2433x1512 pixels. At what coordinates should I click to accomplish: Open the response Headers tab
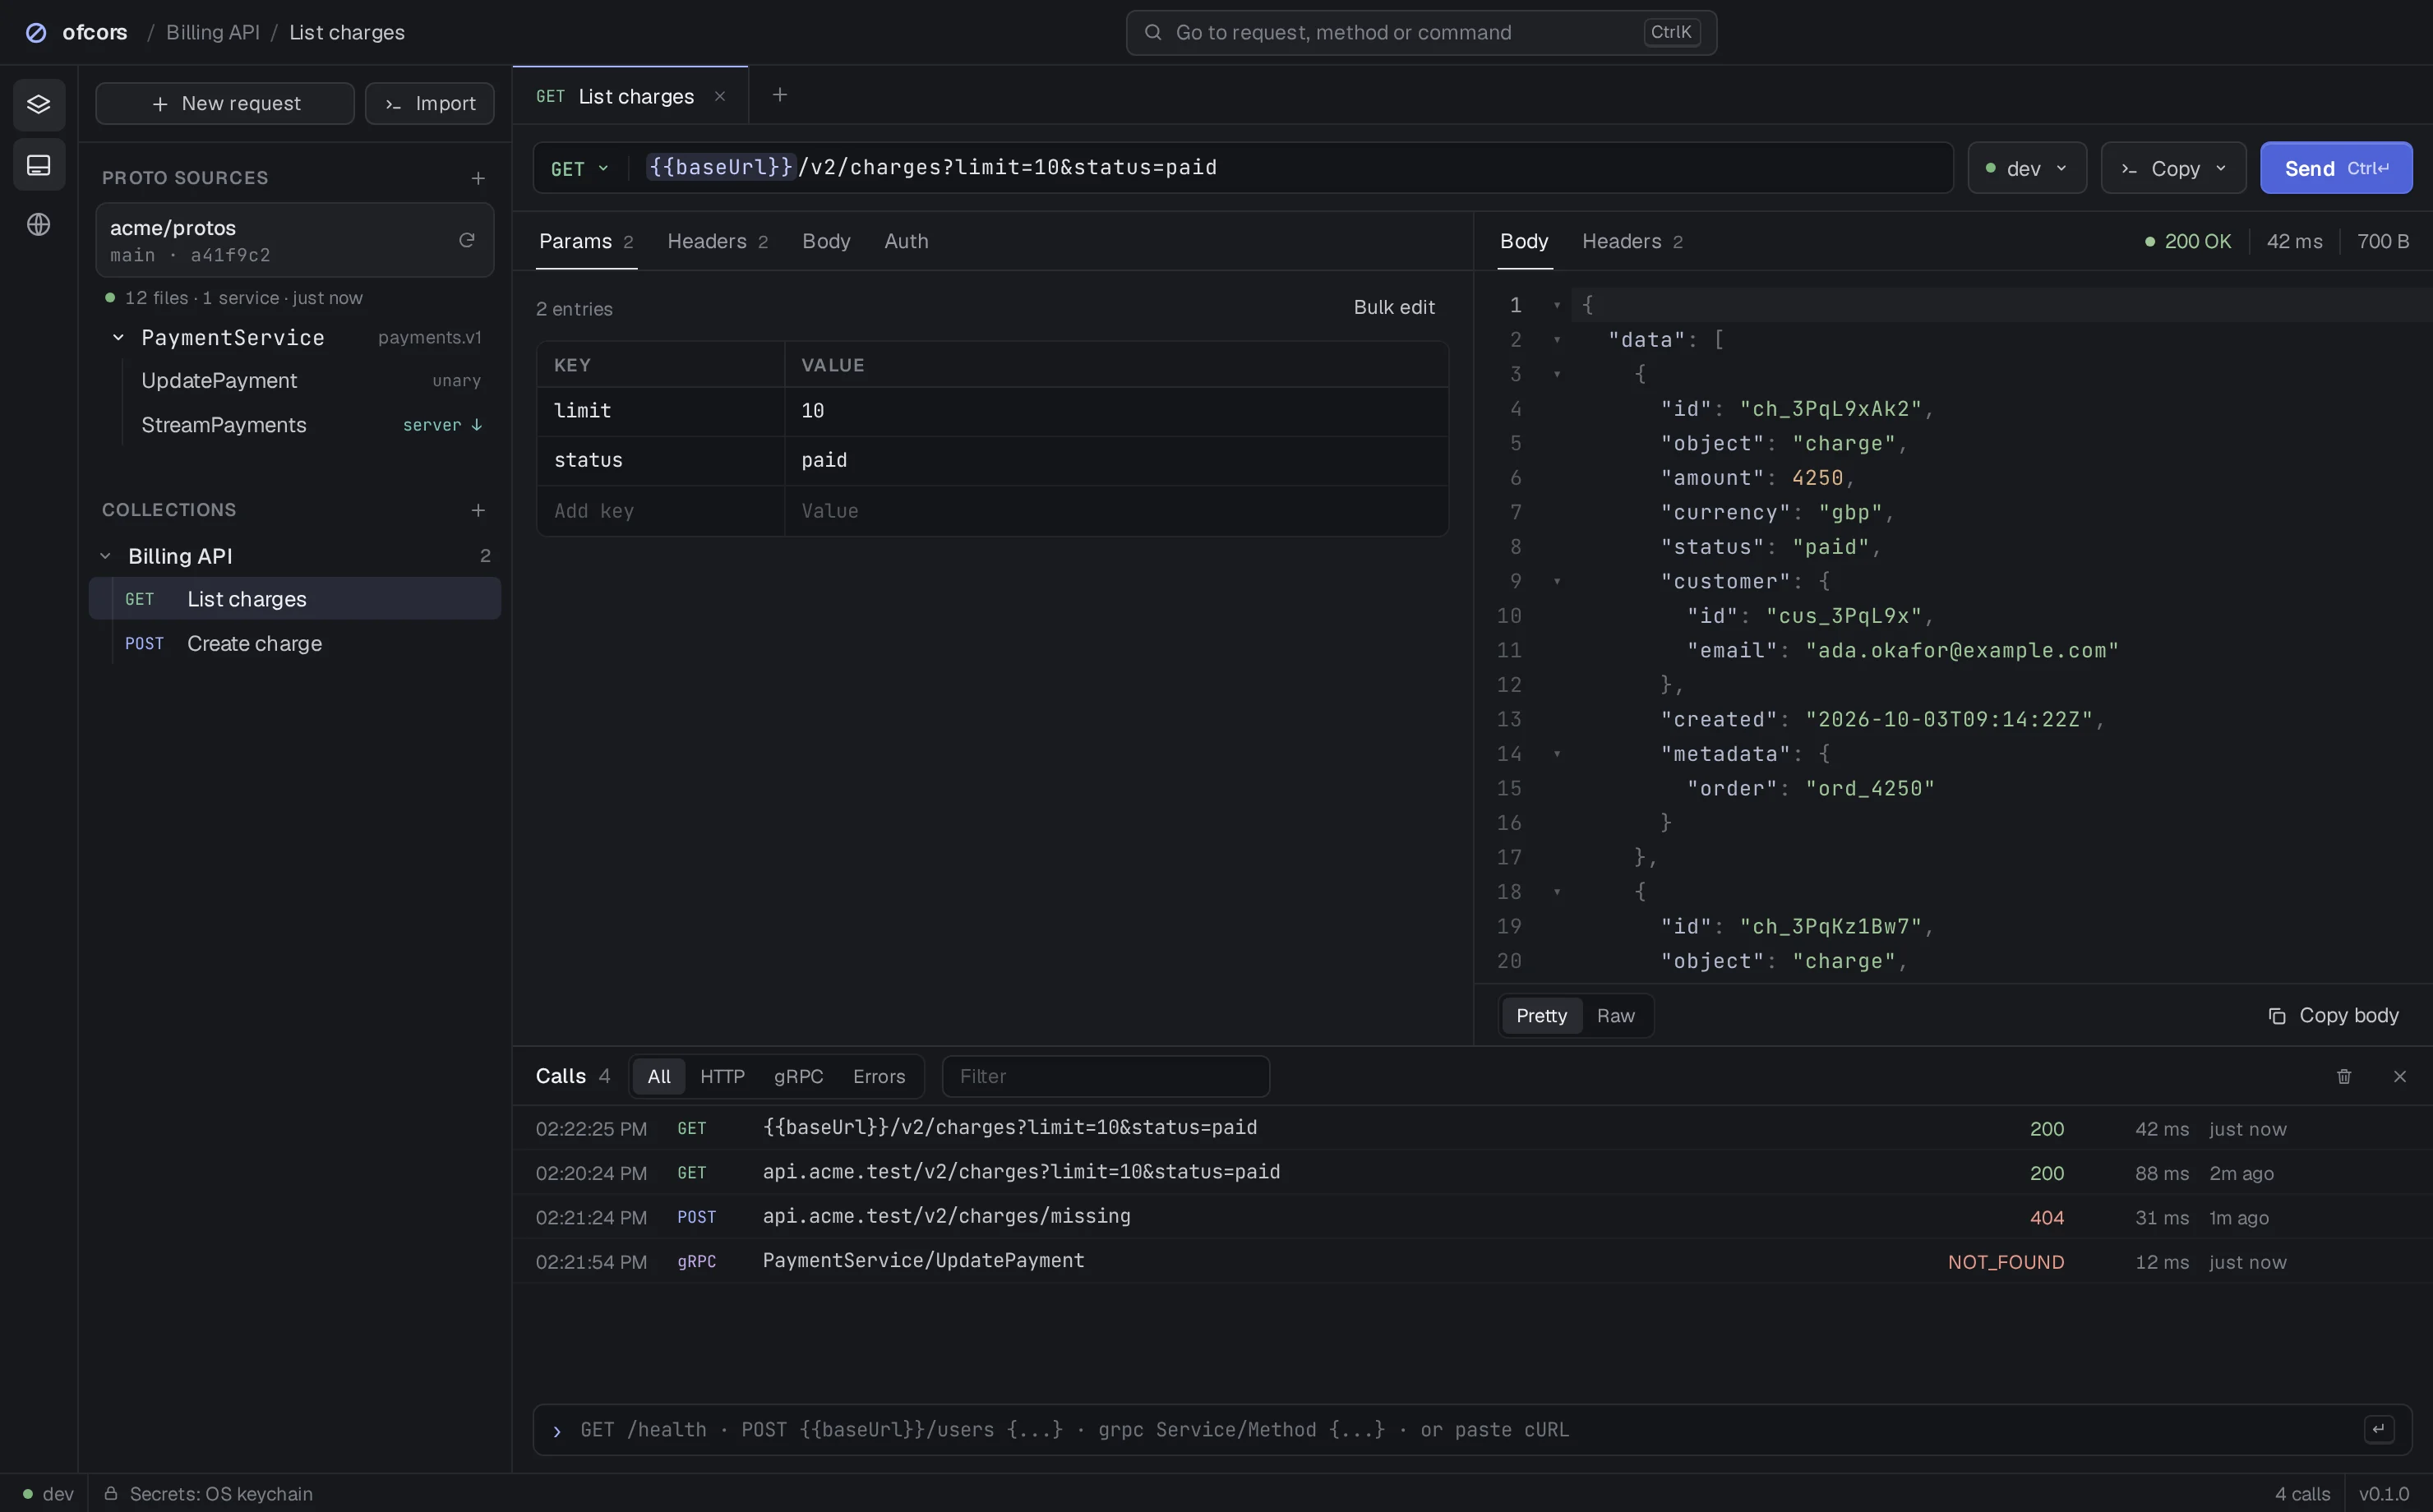1632,241
